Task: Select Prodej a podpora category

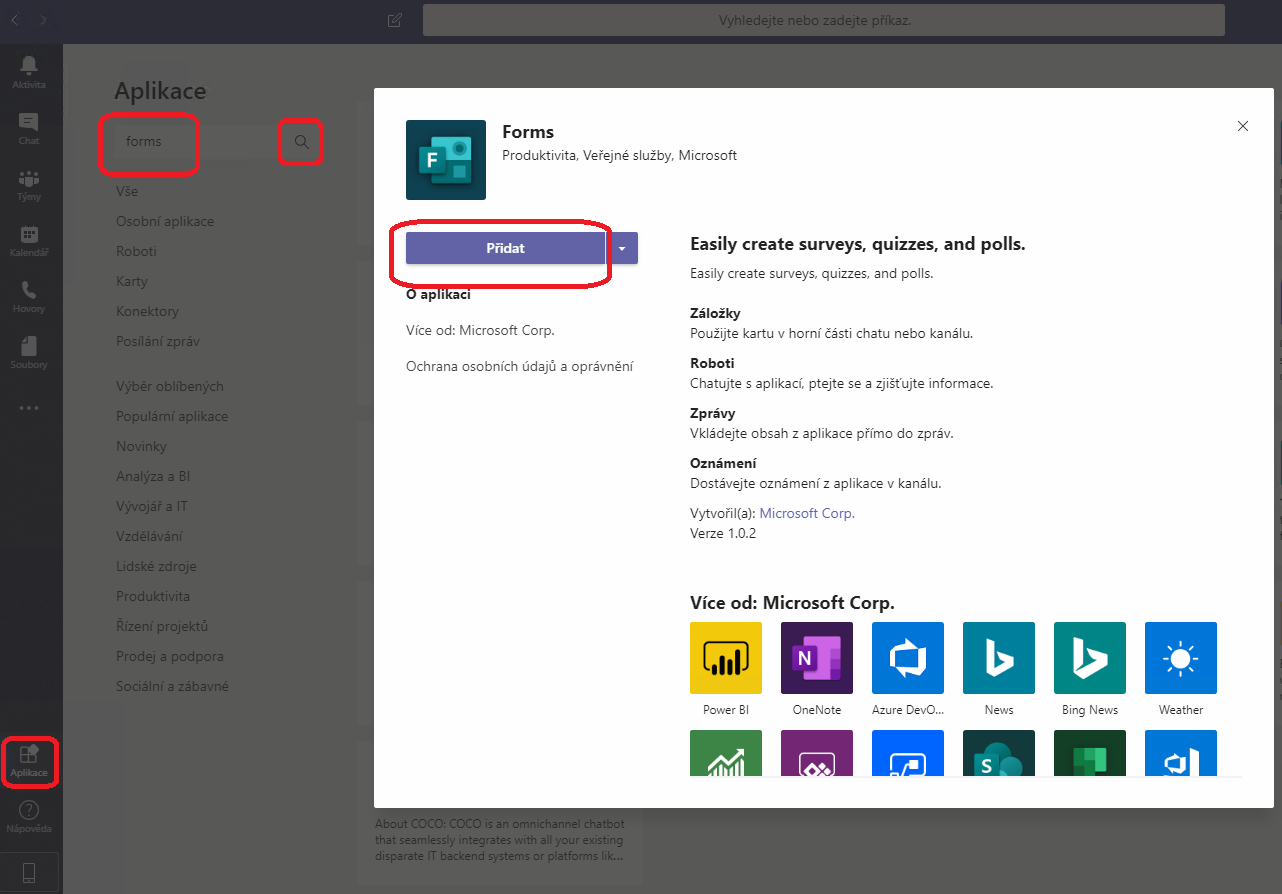Action: (x=170, y=656)
